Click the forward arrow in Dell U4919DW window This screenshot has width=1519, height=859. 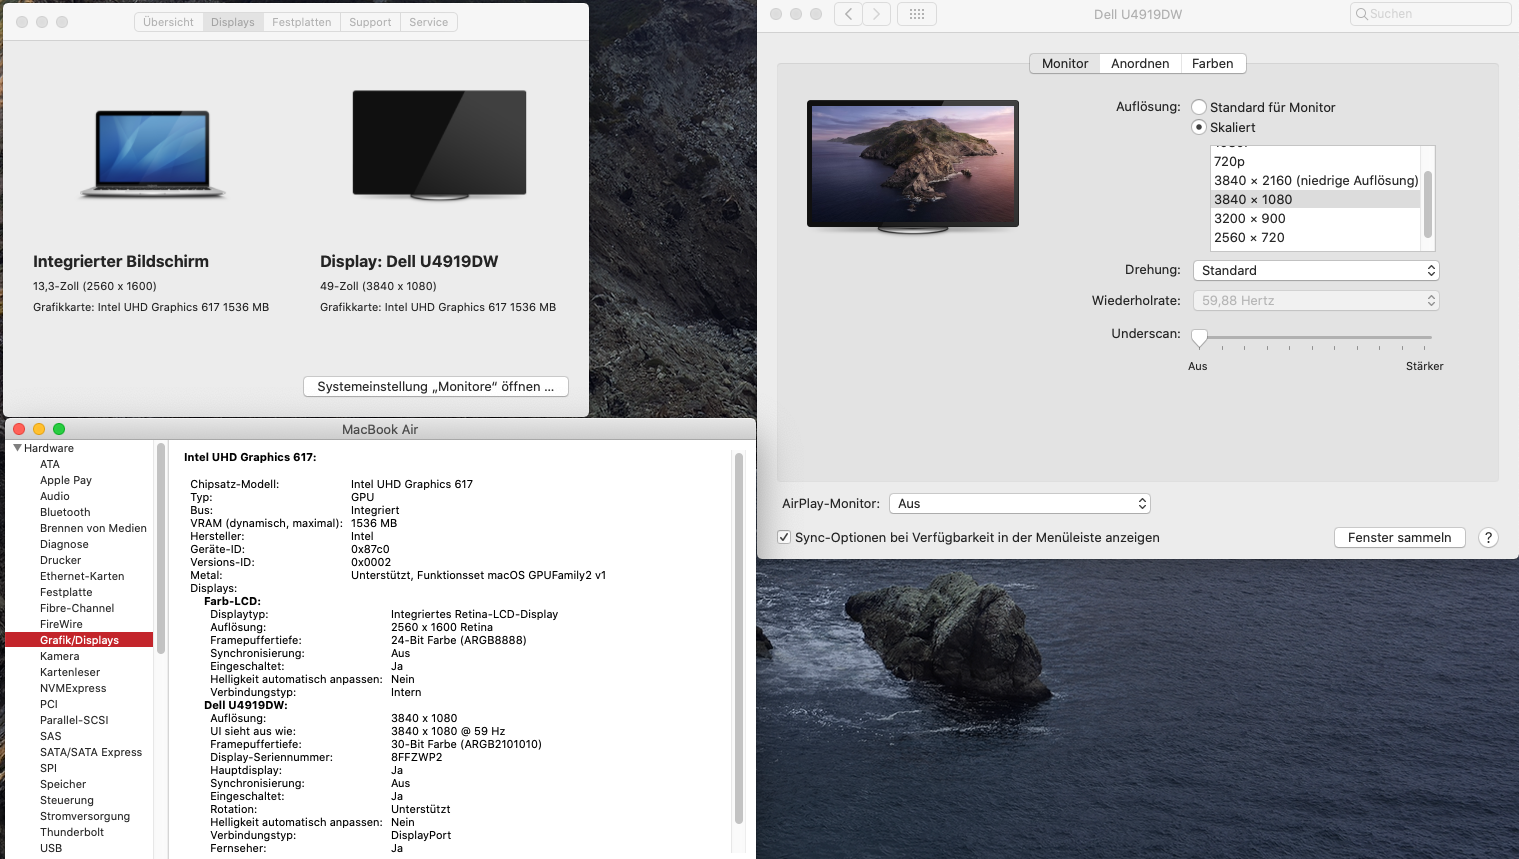tap(877, 14)
